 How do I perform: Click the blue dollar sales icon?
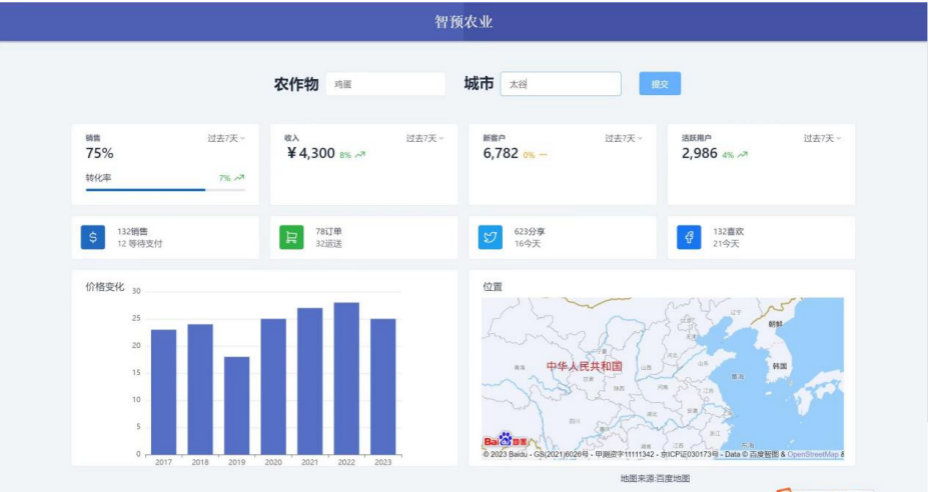[x=93, y=237]
